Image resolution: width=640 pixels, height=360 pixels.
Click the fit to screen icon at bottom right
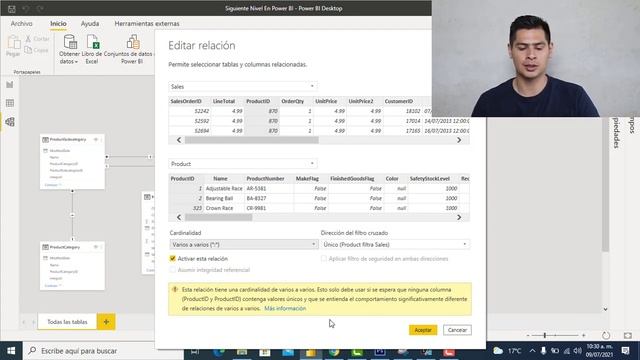pyautogui.click(x=628, y=335)
